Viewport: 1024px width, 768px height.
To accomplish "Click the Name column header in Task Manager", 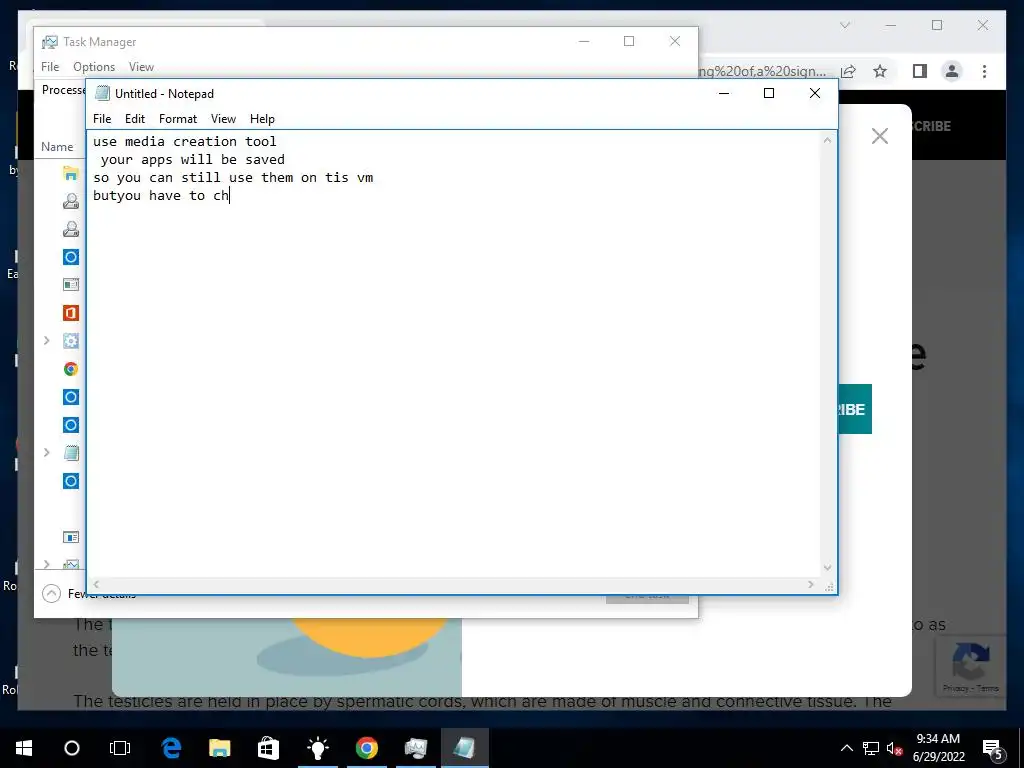I will pyautogui.click(x=57, y=147).
